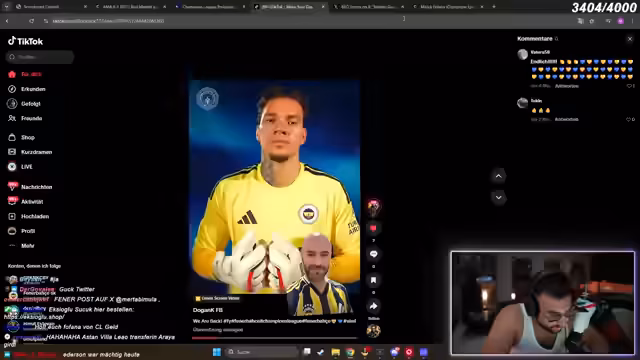Seek along the video progress bar
The image size is (640, 360).
click(x=275, y=338)
